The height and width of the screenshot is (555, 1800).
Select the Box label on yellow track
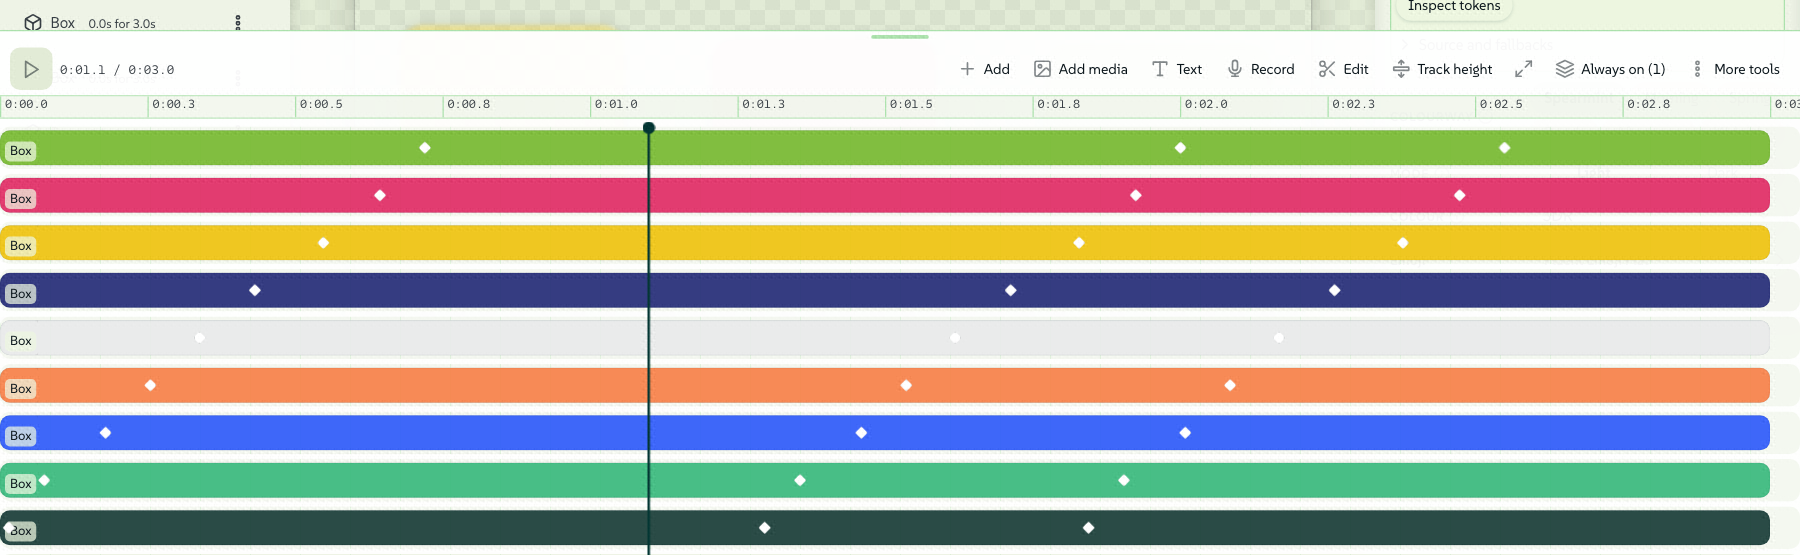click(21, 246)
